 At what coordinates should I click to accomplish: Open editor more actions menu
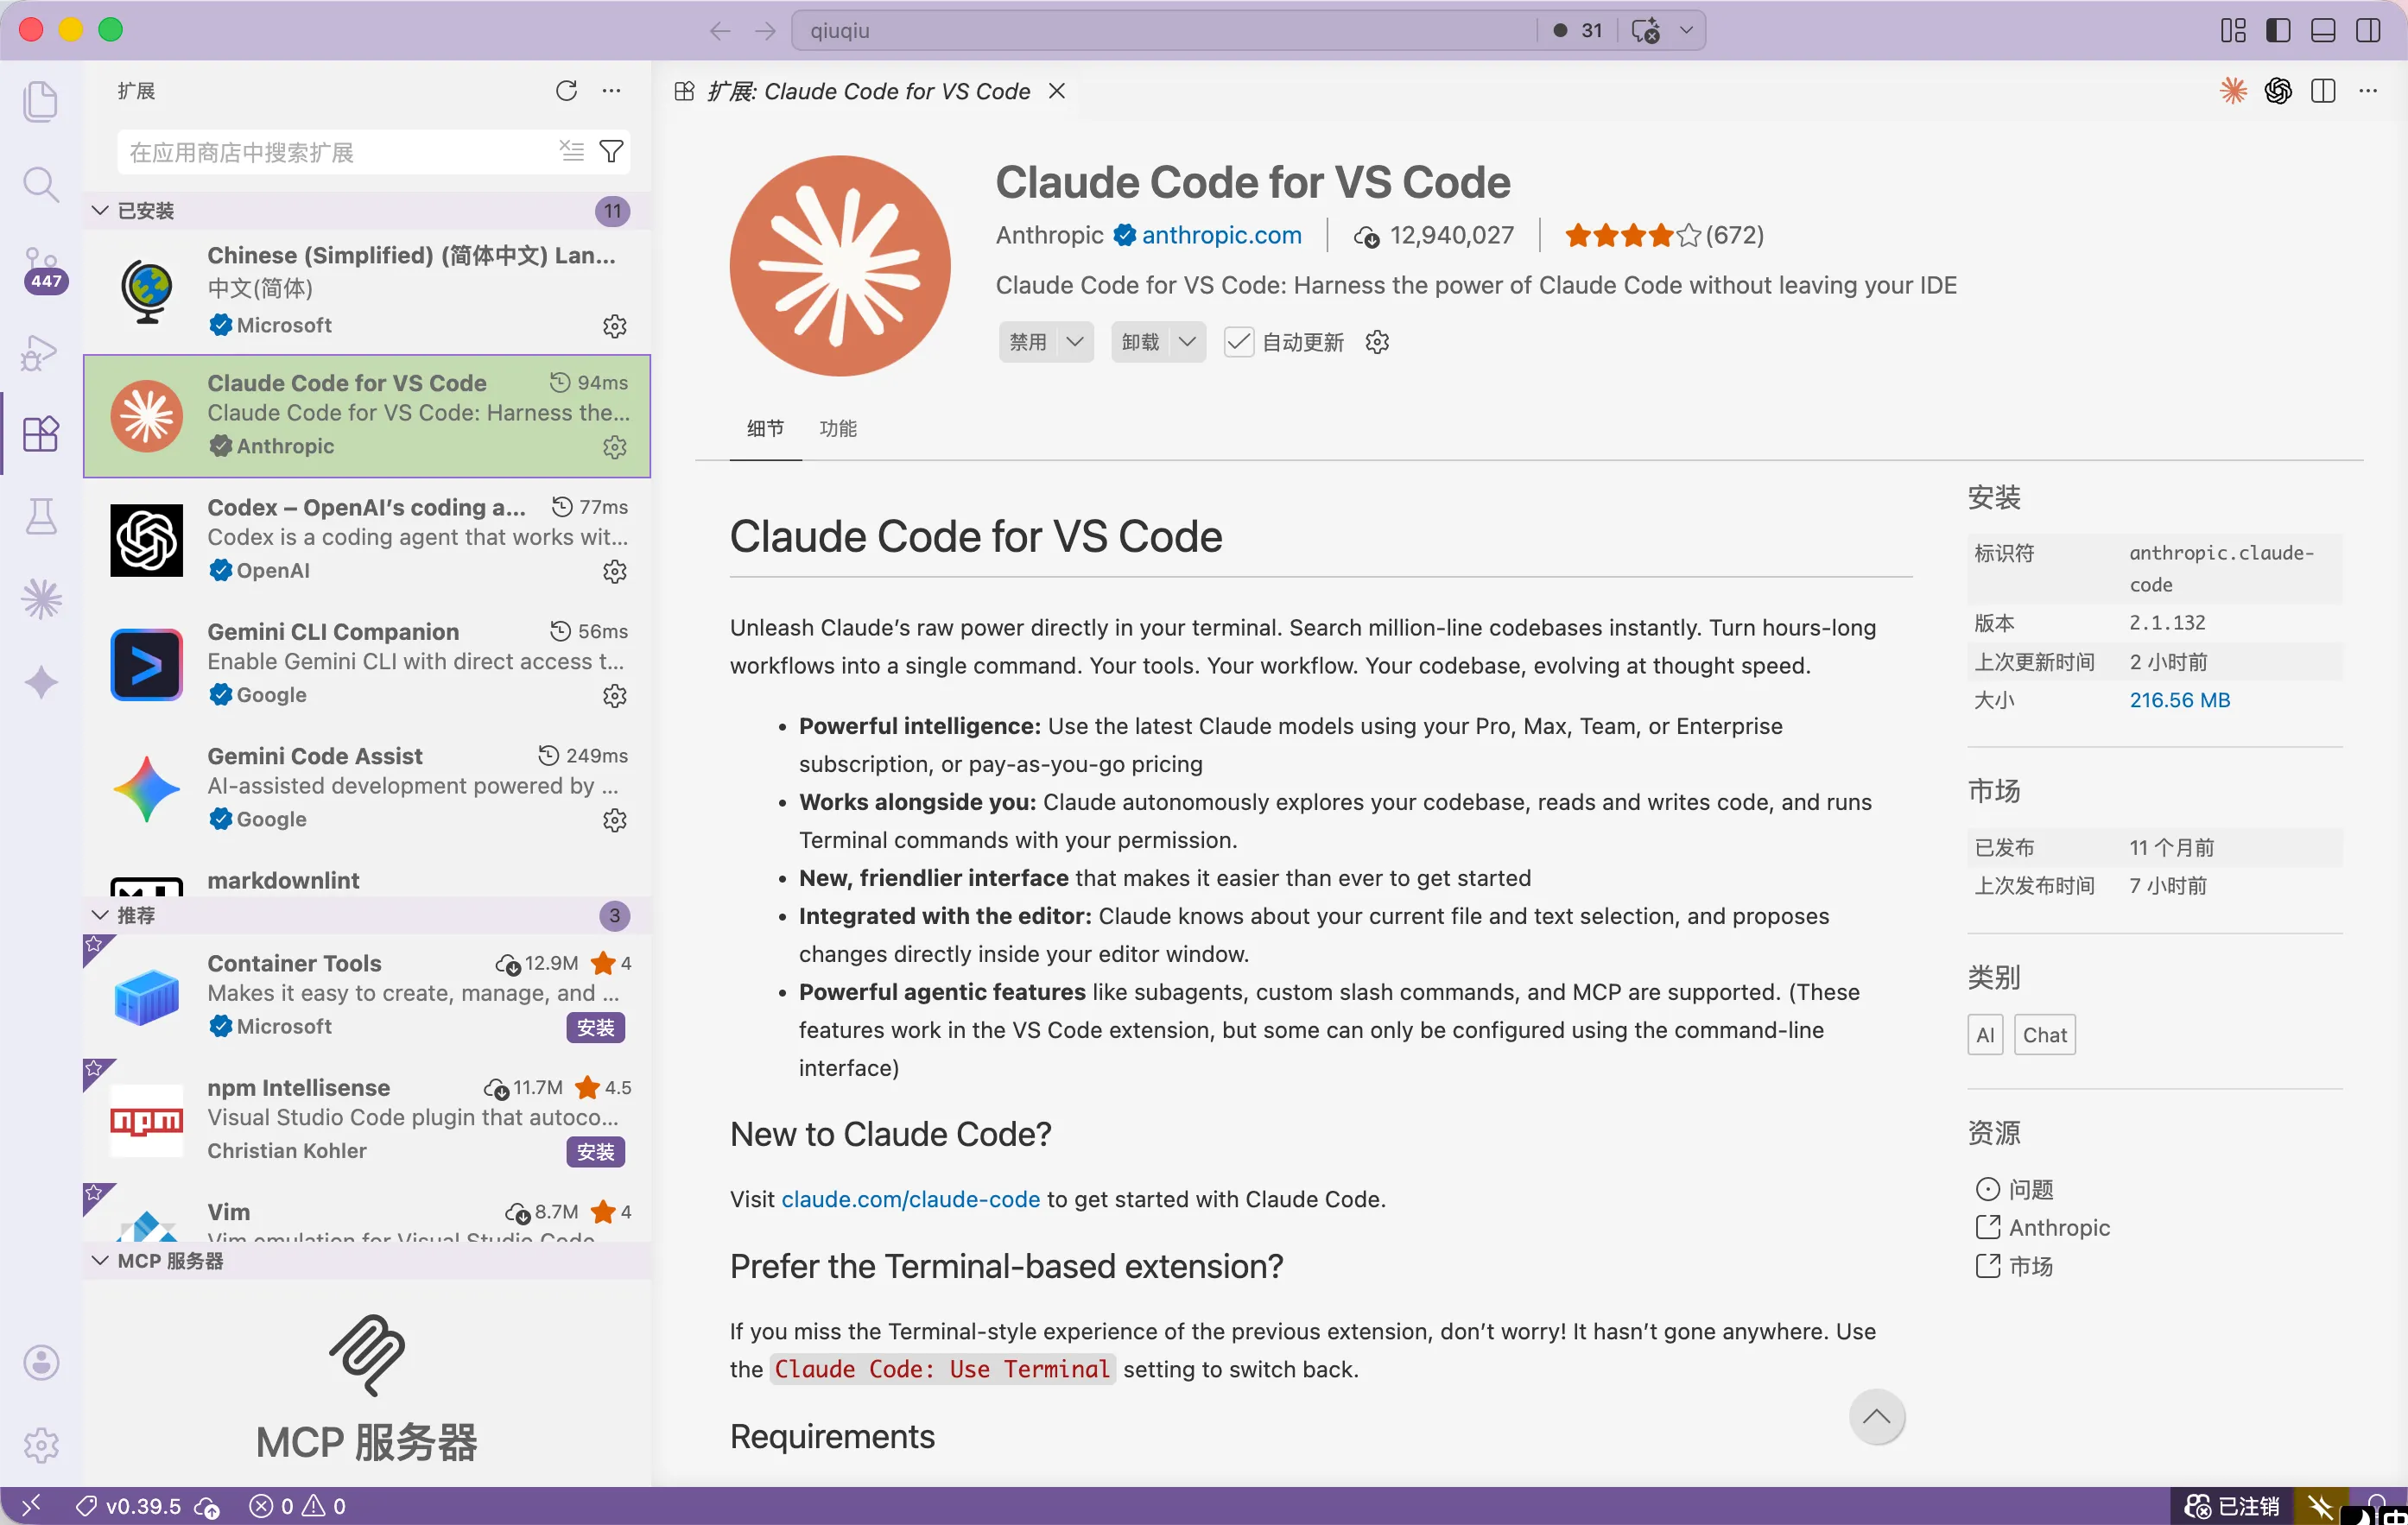click(2368, 91)
